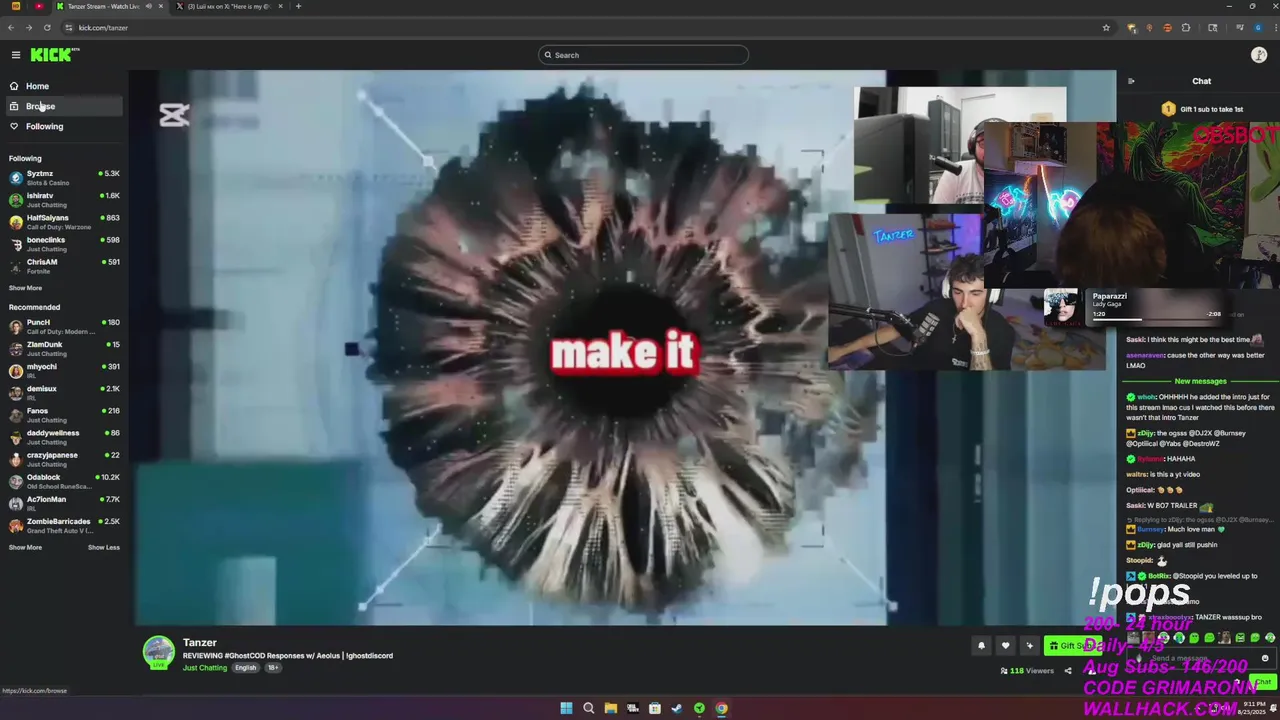Mute the Tanzer Stream tab audio icon
Image resolution: width=1280 pixels, height=720 pixels.
click(148, 6)
